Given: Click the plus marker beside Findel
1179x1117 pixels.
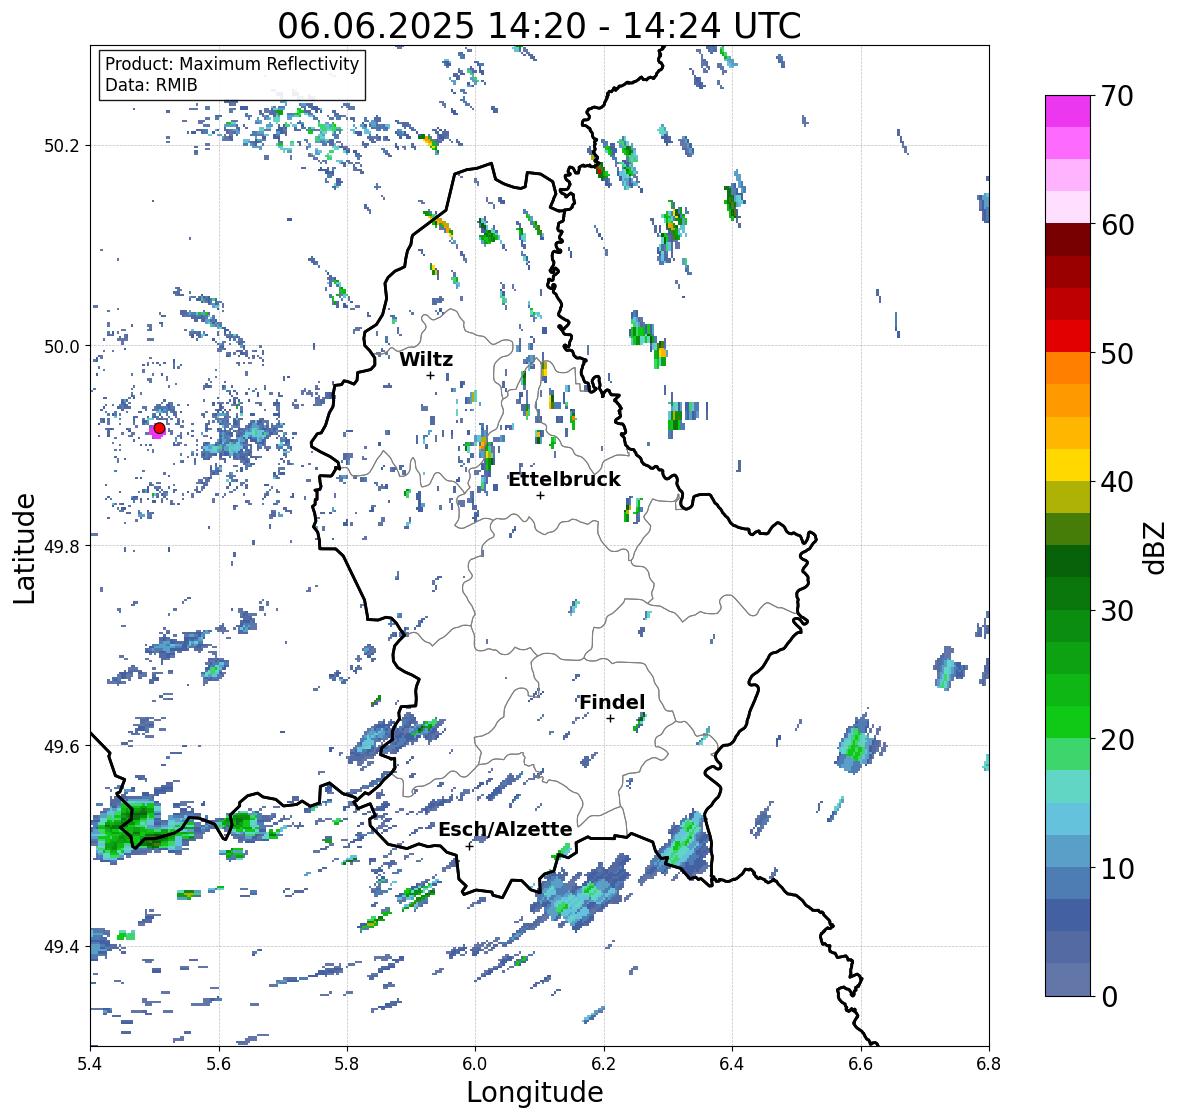Looking at the screenshot, I should (x=611, y=719).
